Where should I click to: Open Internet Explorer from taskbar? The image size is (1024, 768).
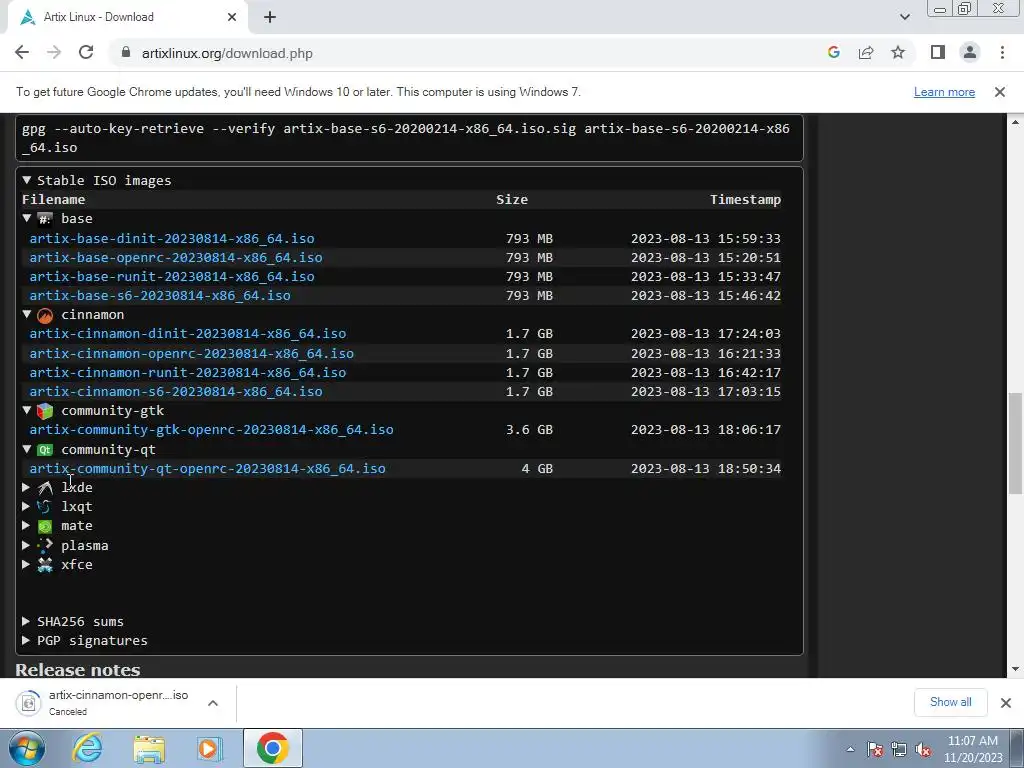coord(88,749)
